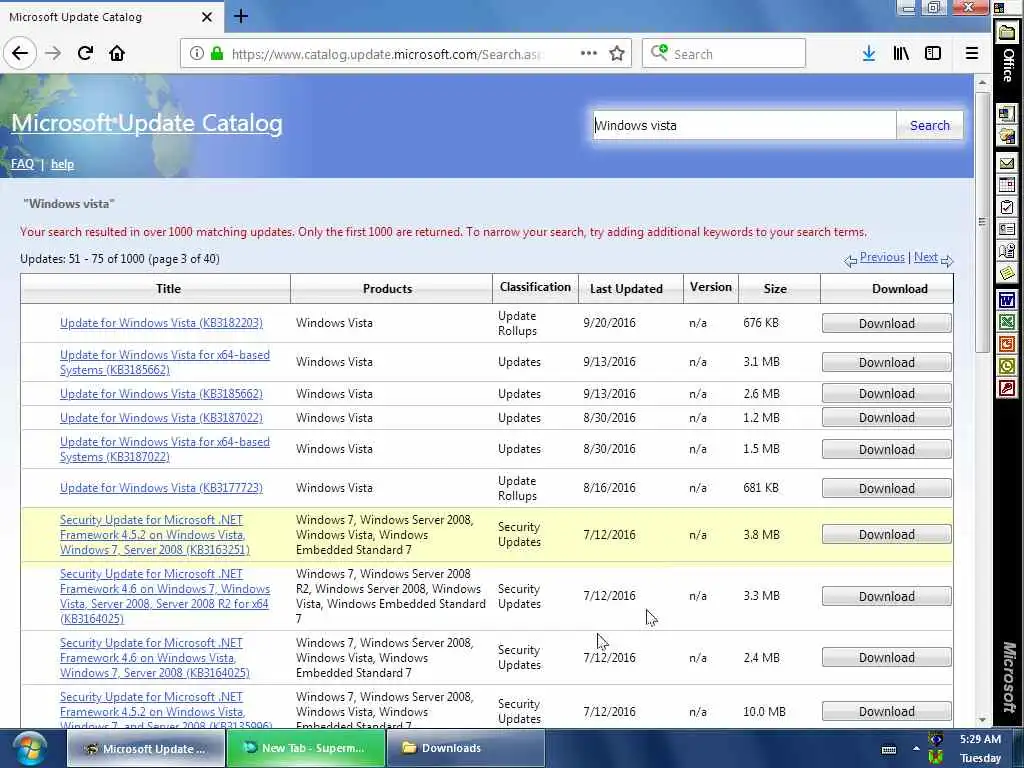The width and height of the screenshot is (1024, 768).
Task: Click the browser tab titled Microsoft Update Catalog
Action: pyautogui.click(x=110, y=17)
